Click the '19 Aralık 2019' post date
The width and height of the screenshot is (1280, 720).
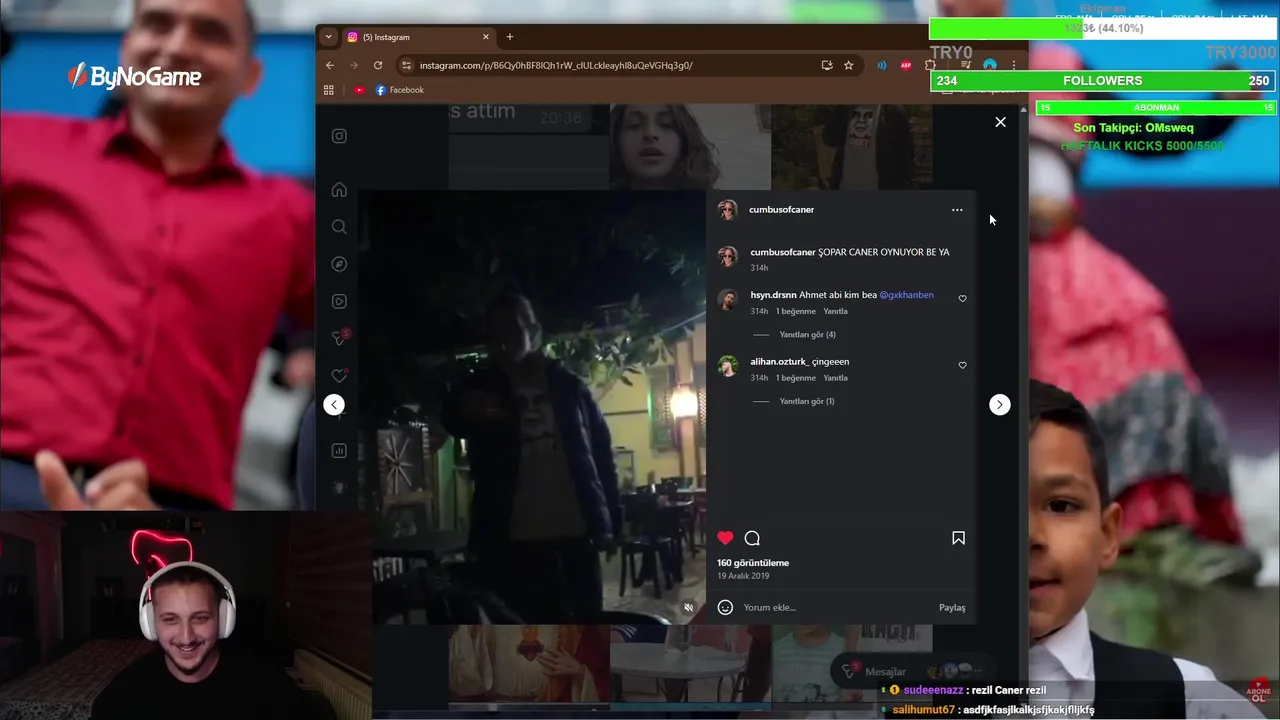tap(743, 576)
